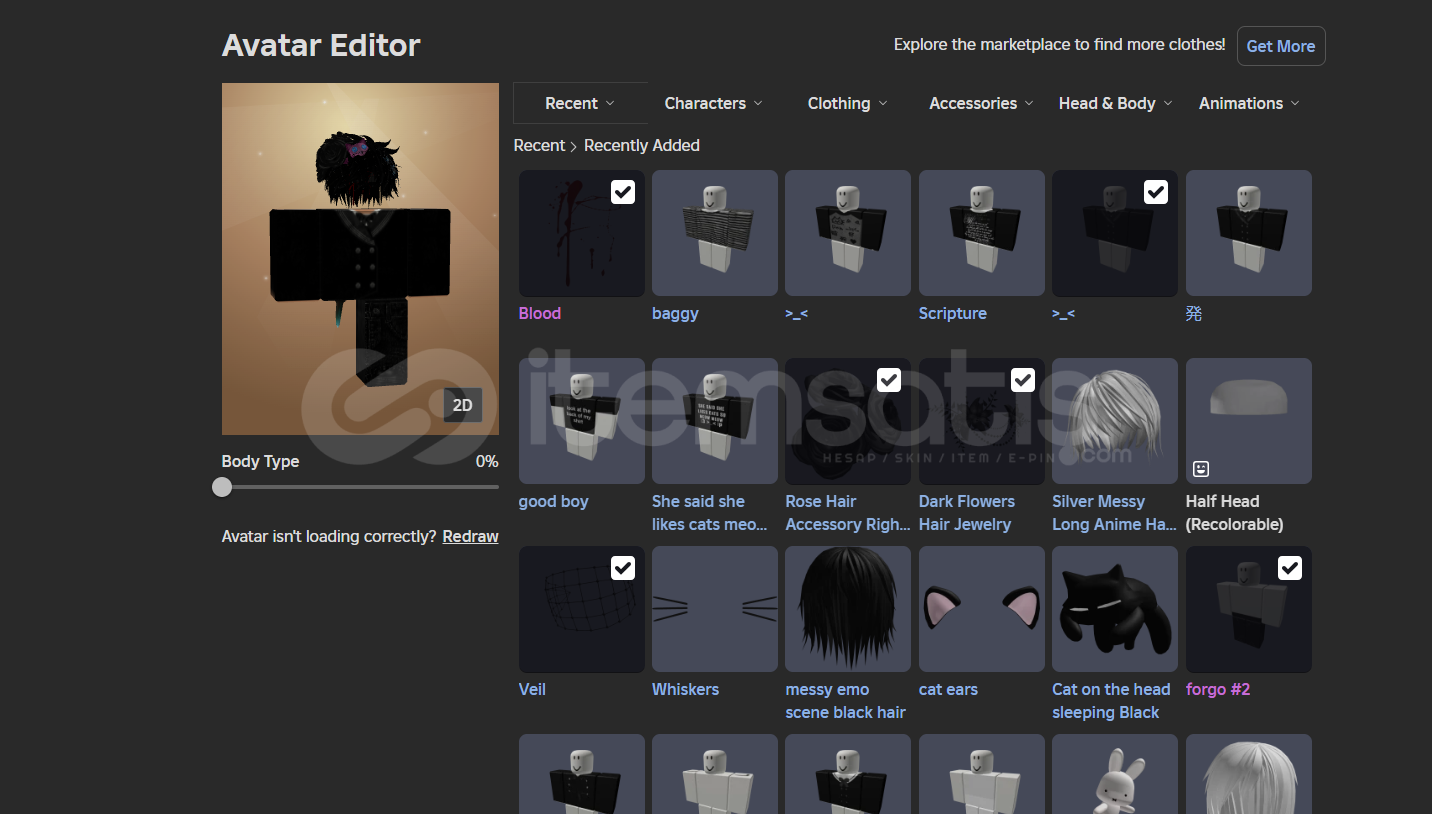
Task: Open the Blood item name link
Action: click(x=540, y=313)
